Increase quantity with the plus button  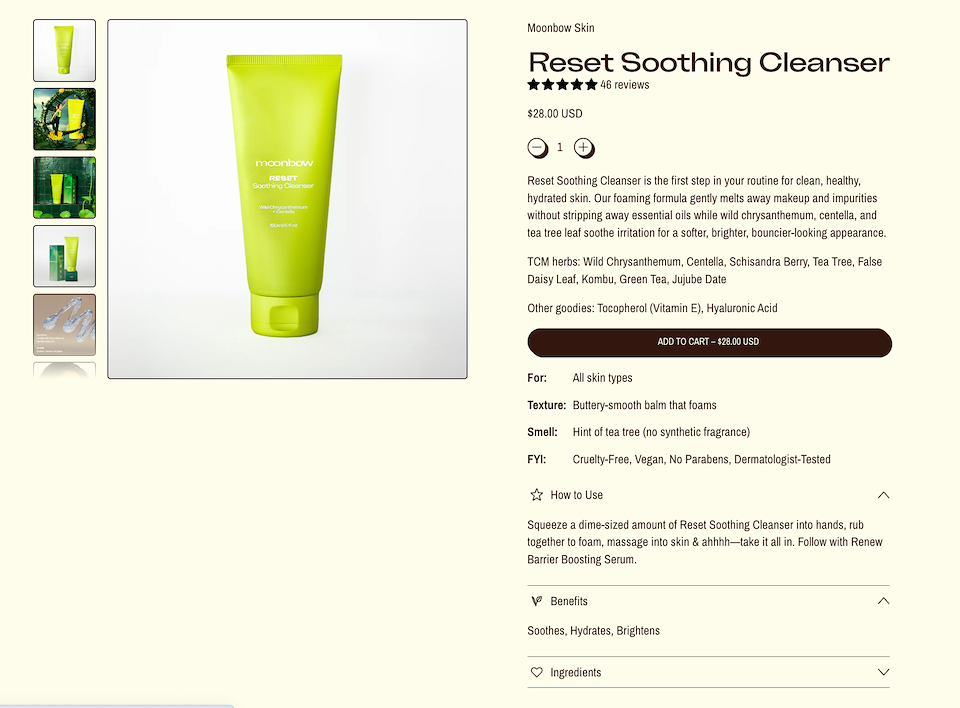pyautogui.click(x=584, y=148)
